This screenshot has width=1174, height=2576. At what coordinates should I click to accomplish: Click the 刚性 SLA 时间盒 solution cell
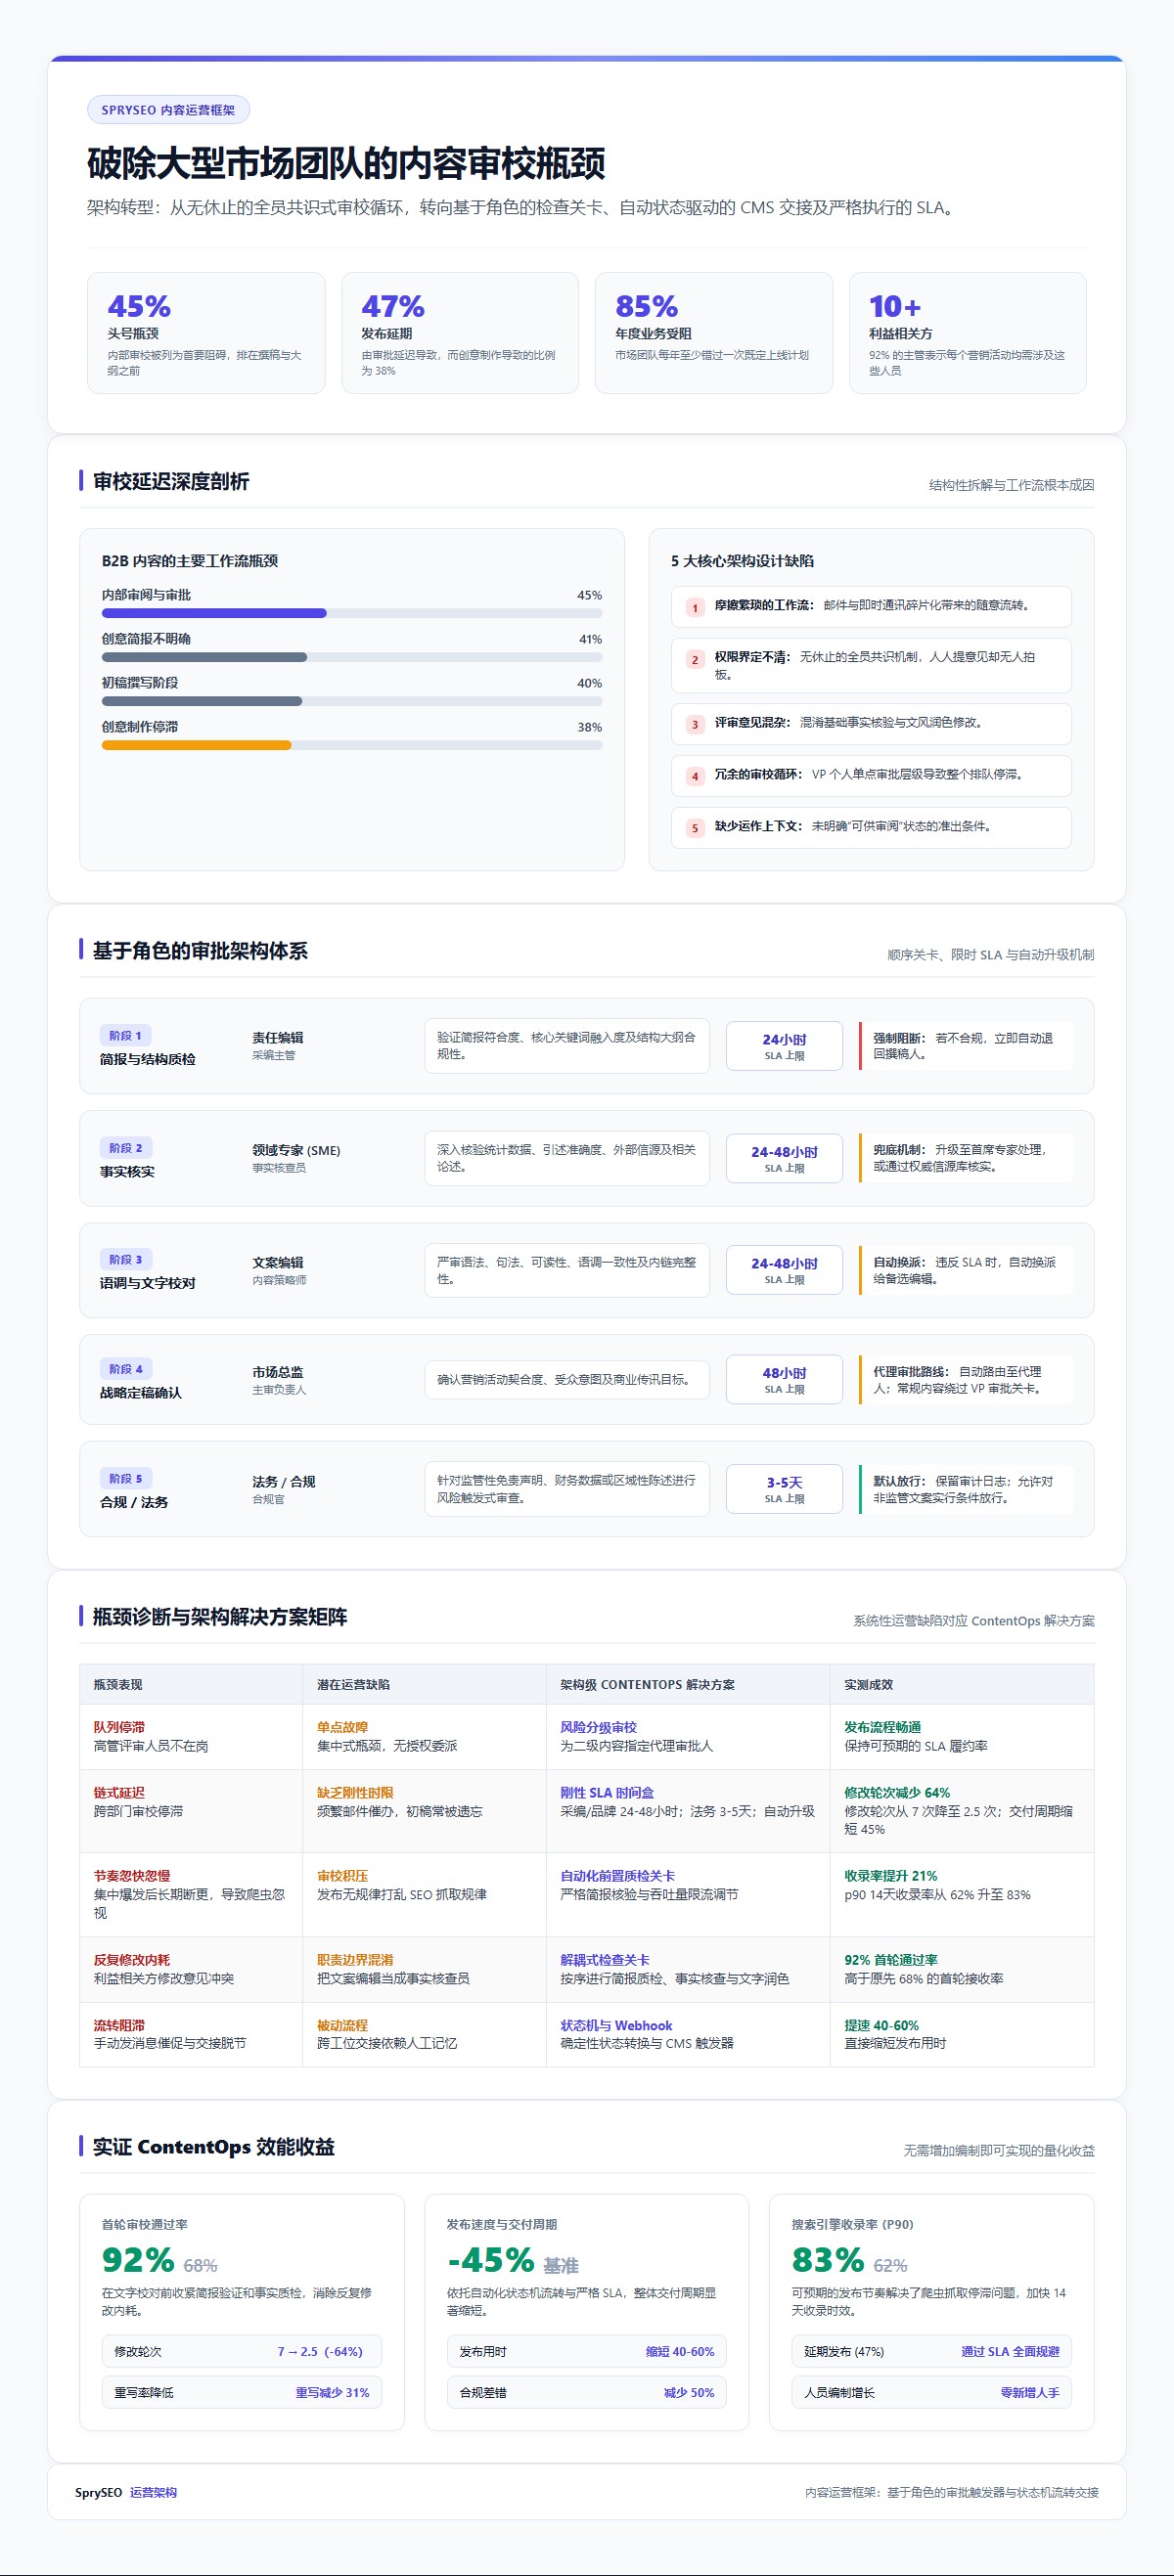click(x=688, y=1811)
